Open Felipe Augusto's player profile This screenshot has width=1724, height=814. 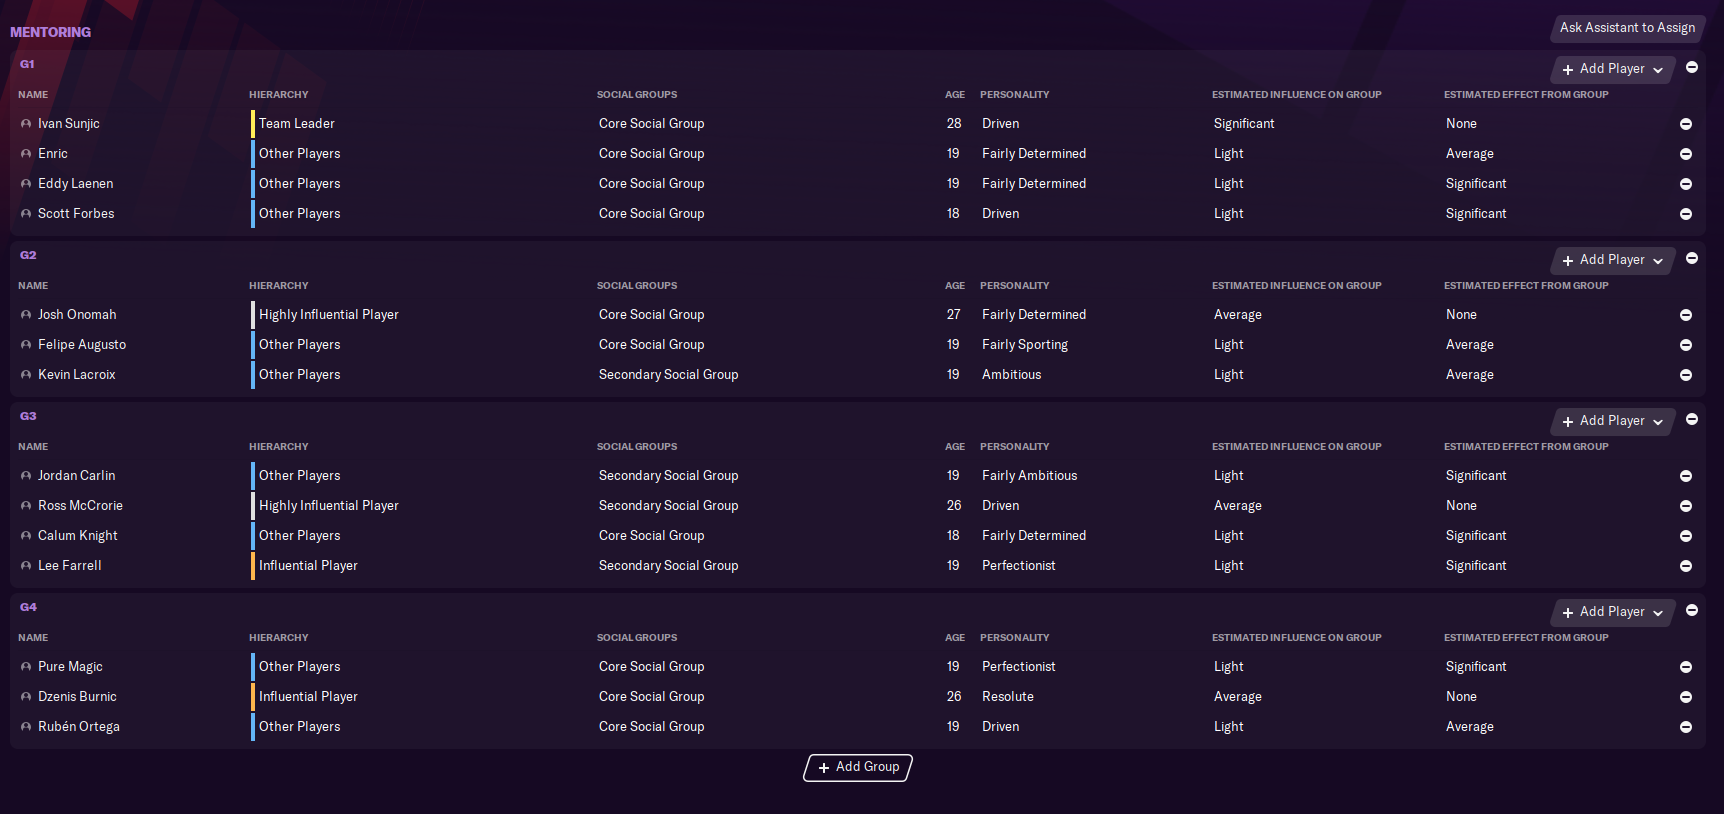coord(82,345)
